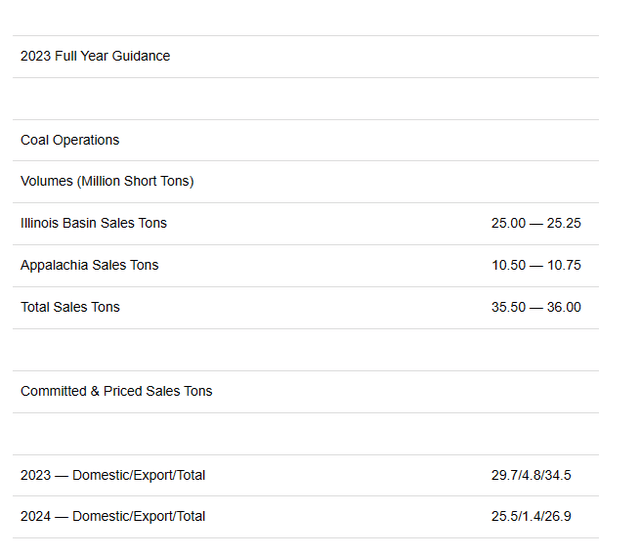Click the blank row below 'Total Sales Tons'

[x=306, y=349]
